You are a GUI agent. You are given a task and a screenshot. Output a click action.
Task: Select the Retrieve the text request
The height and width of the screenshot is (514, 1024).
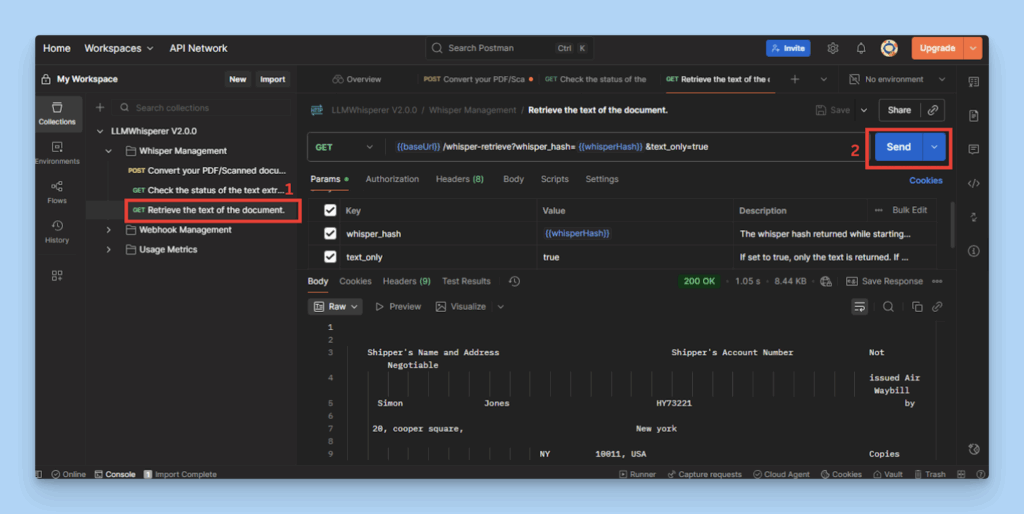click(x=215, y=210)
